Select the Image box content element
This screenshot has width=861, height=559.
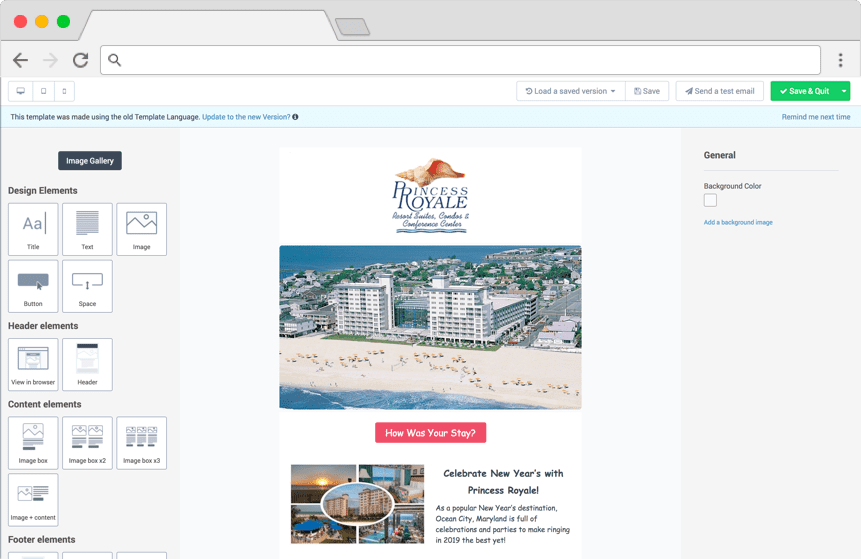(33, 443)
